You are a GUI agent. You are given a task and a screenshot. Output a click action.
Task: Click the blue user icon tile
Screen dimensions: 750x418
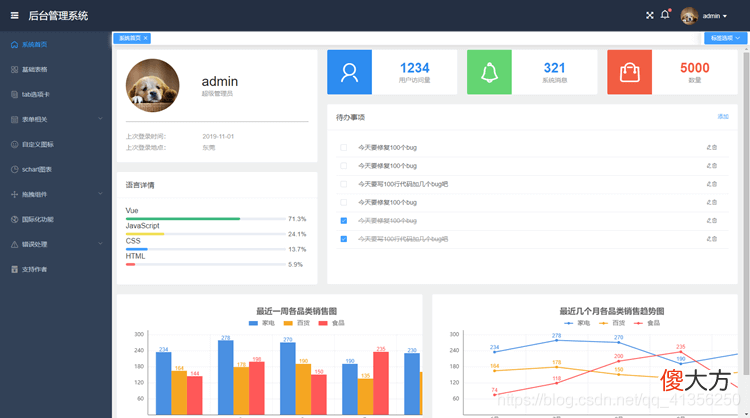[x=349, y=72]
